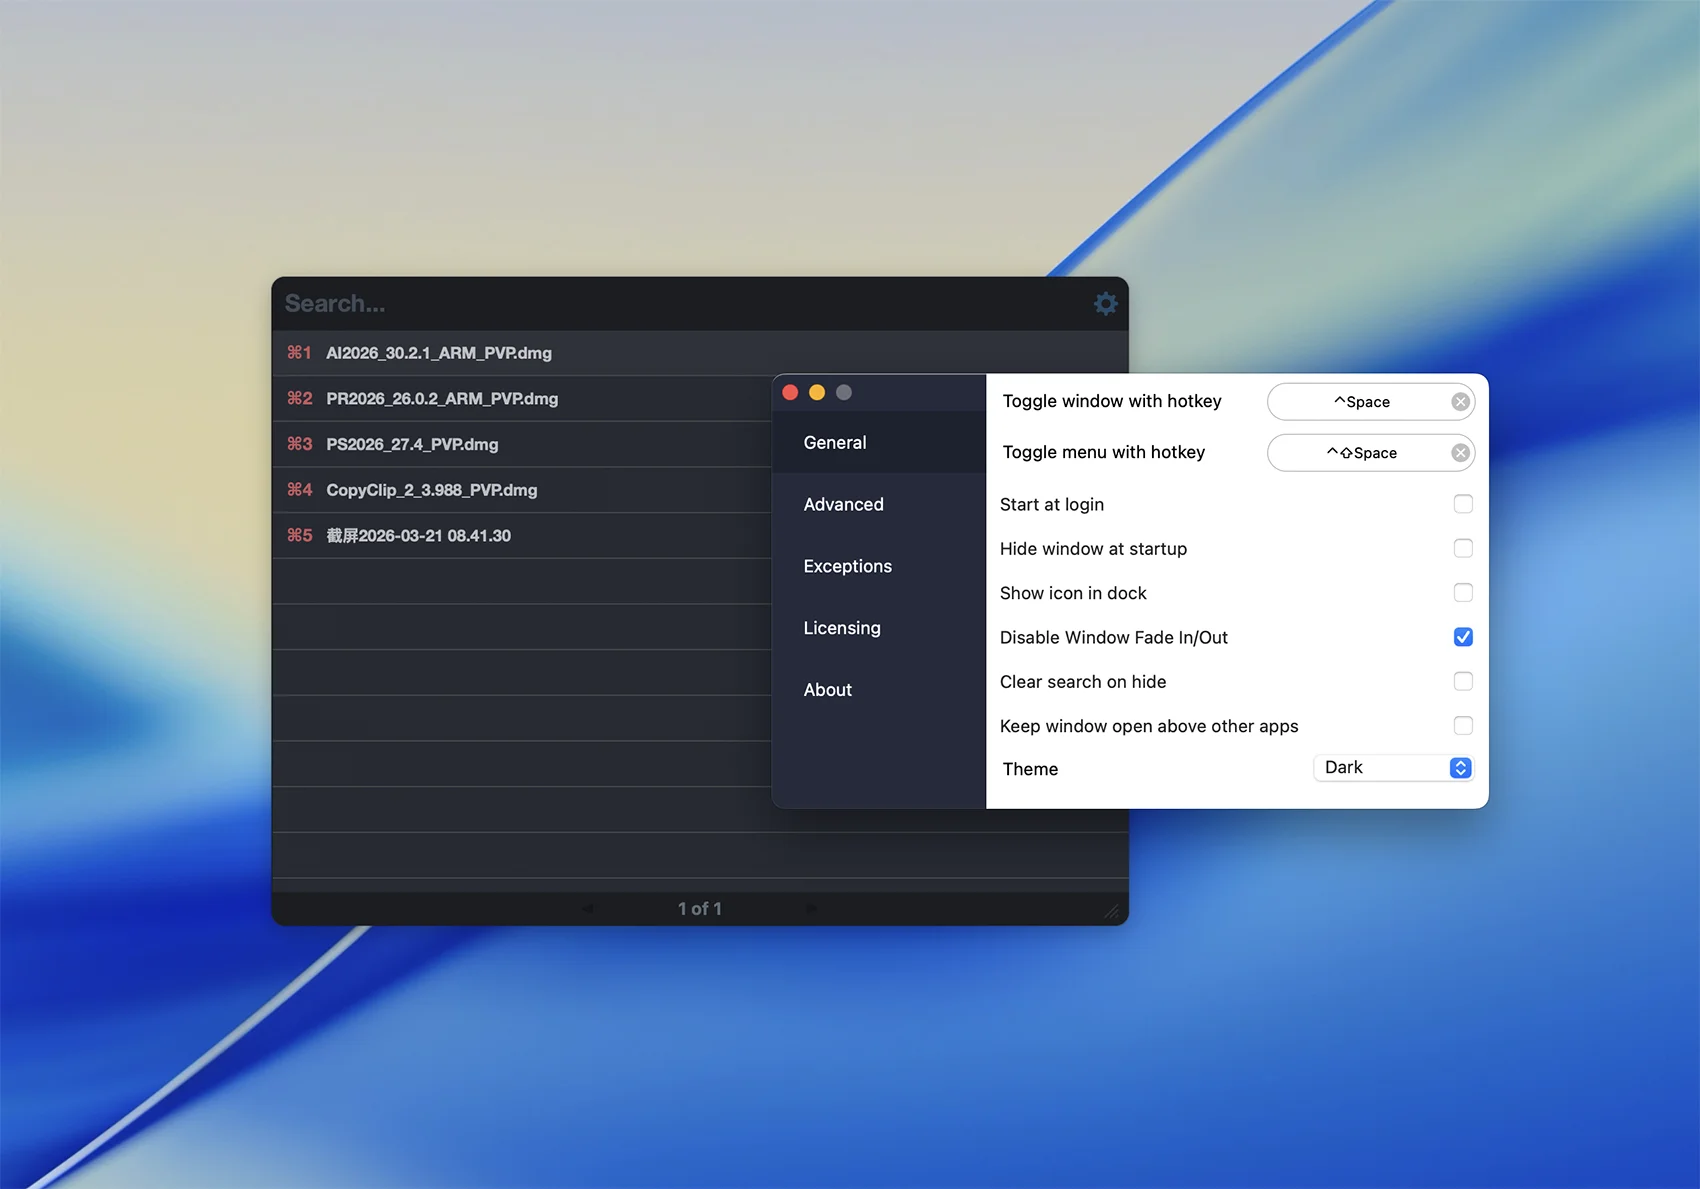
Task: Close the preferences window
Action: [790, 393]
